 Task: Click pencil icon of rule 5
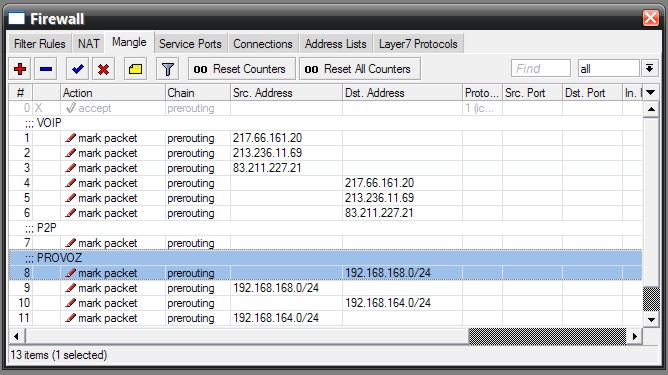(71, 198)
